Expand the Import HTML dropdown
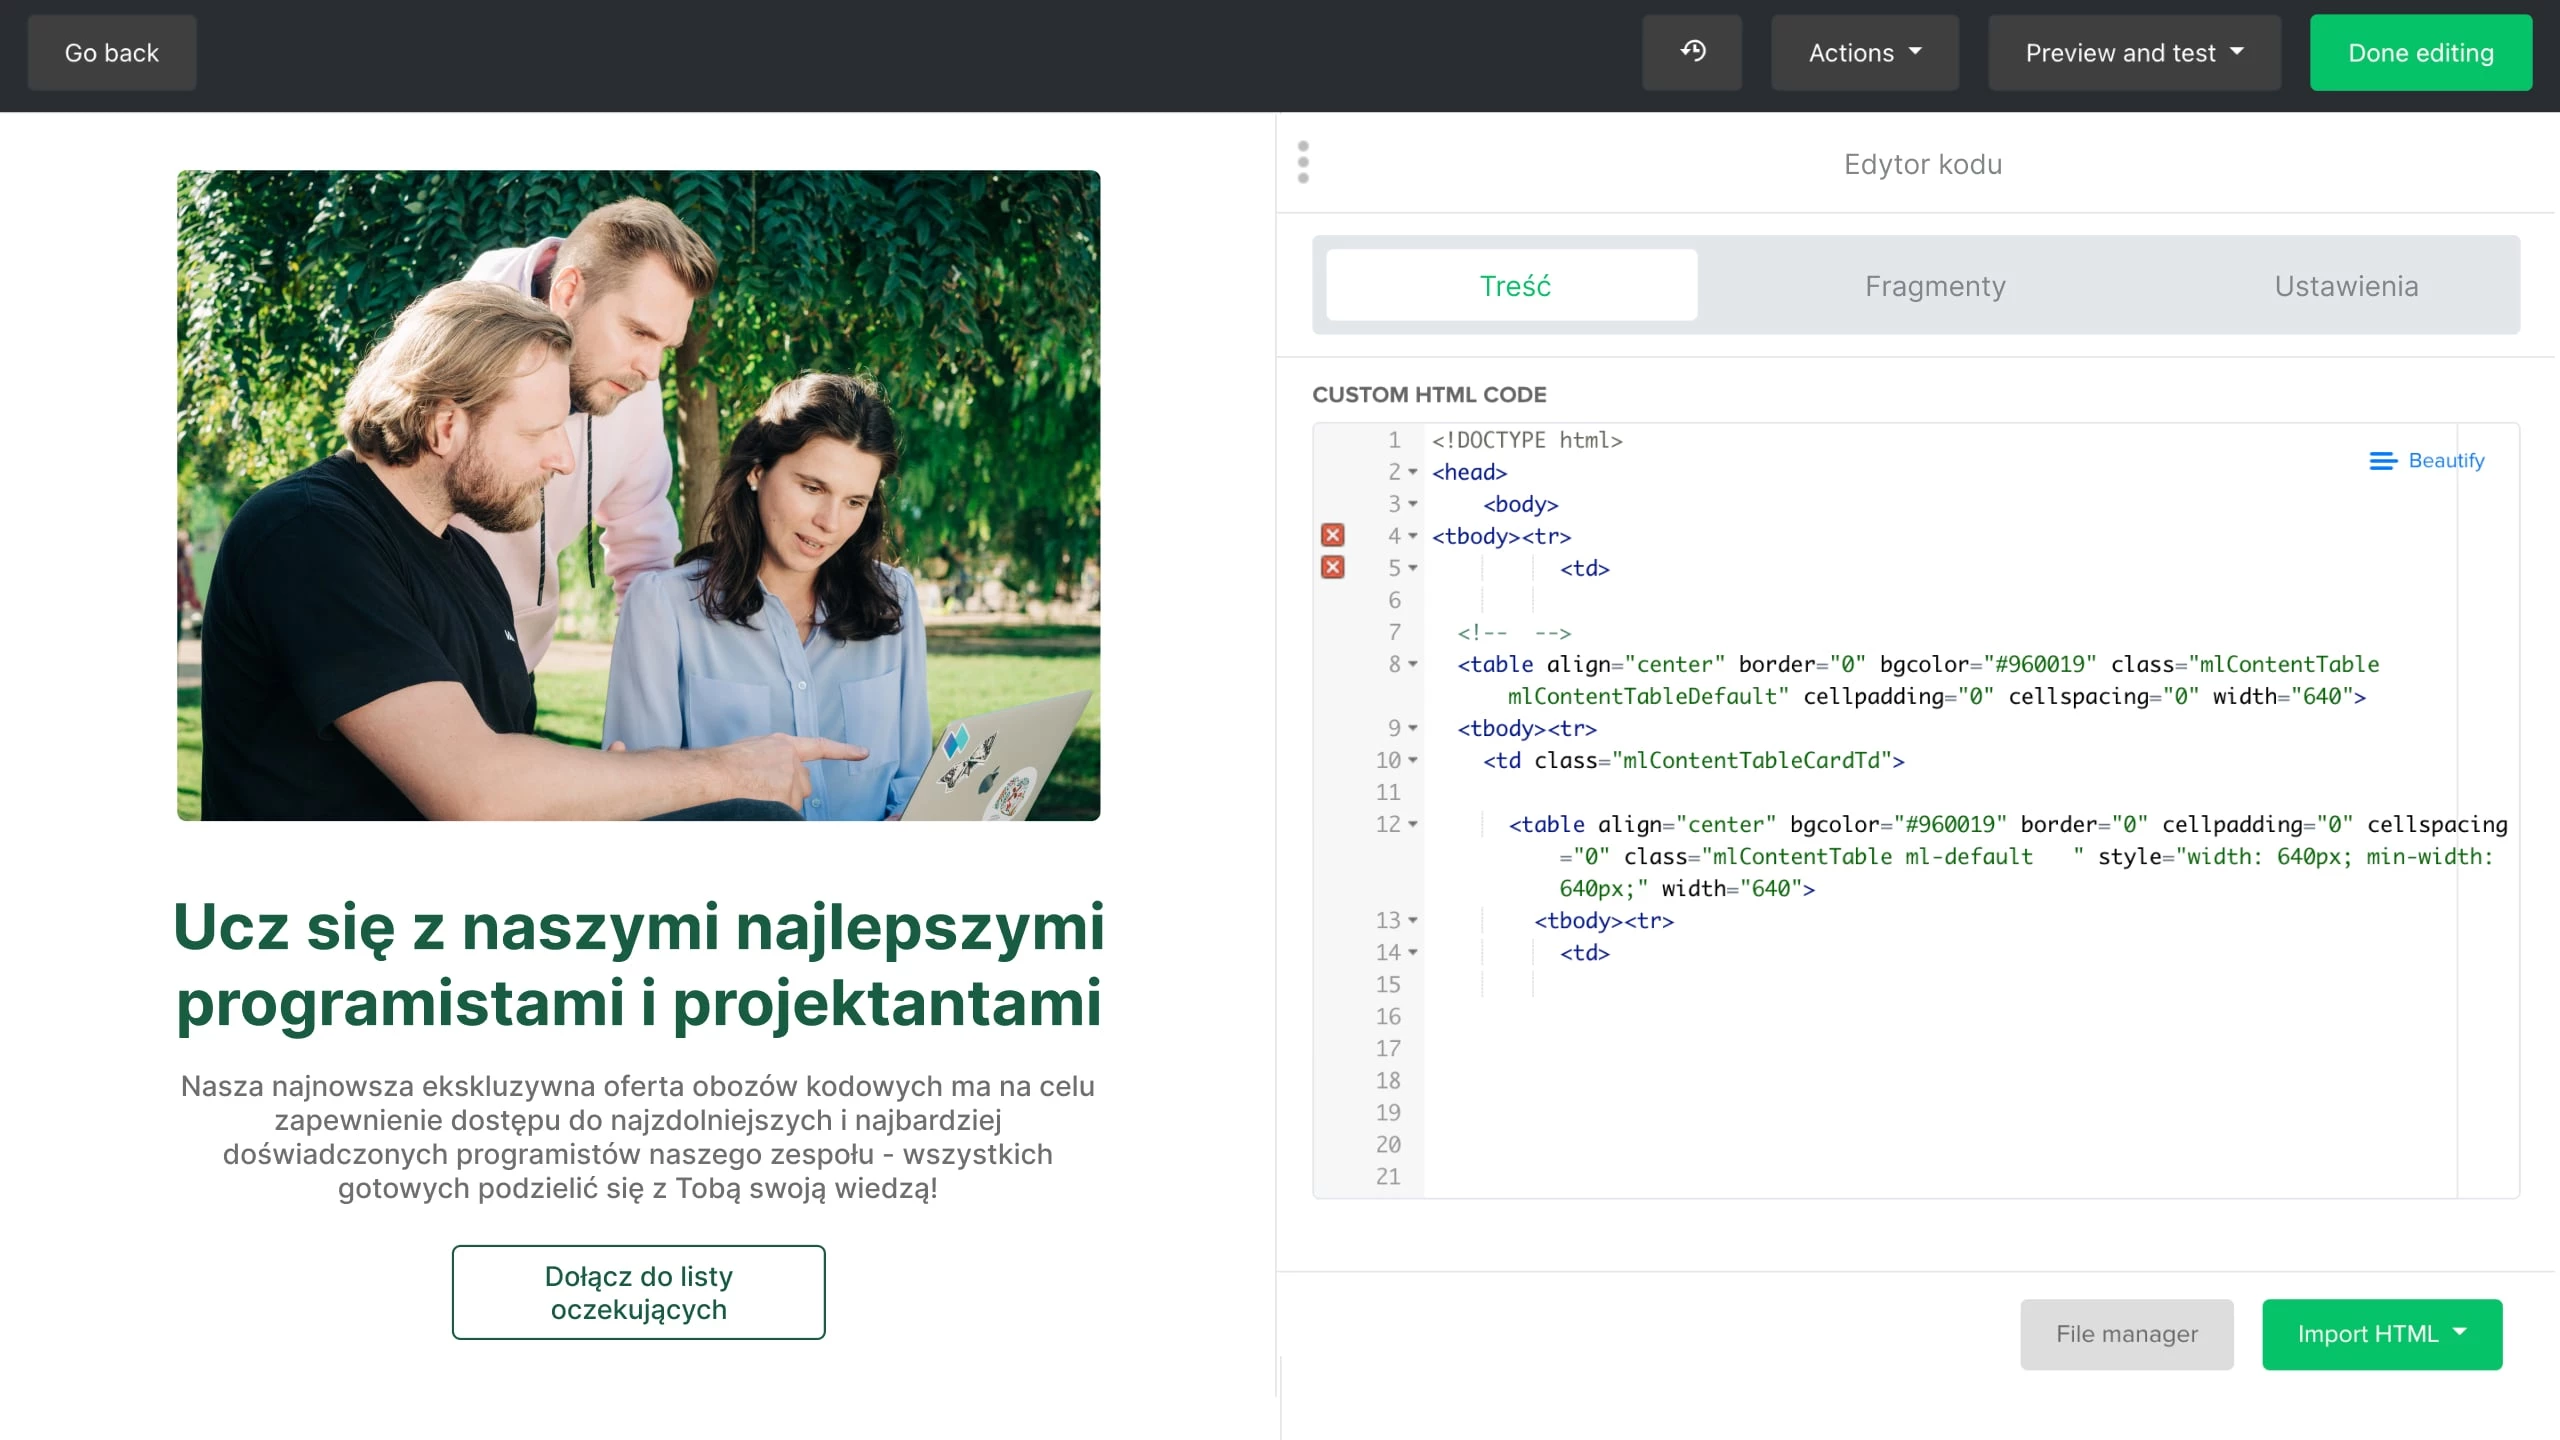This screenshot has height=1440, width=2560. [x=2381, y=1334]
